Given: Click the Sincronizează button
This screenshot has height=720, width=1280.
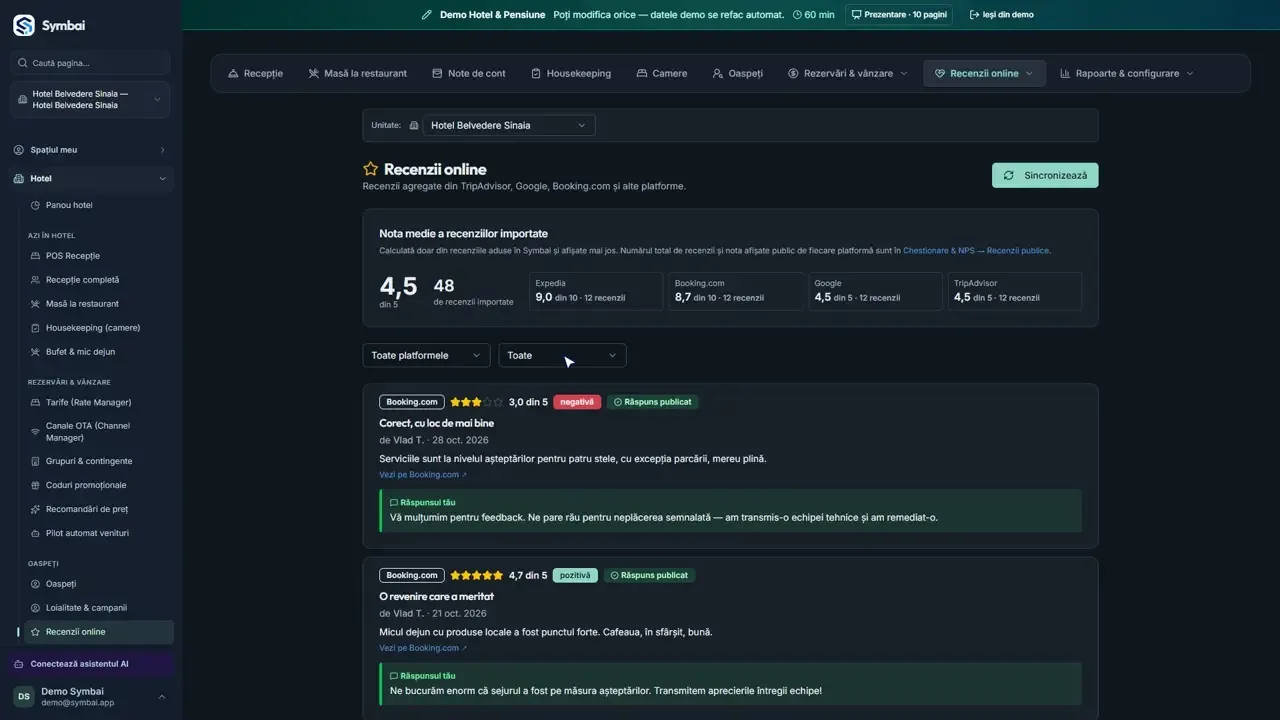Looking at the screenshot, I should click(1045, 175).
